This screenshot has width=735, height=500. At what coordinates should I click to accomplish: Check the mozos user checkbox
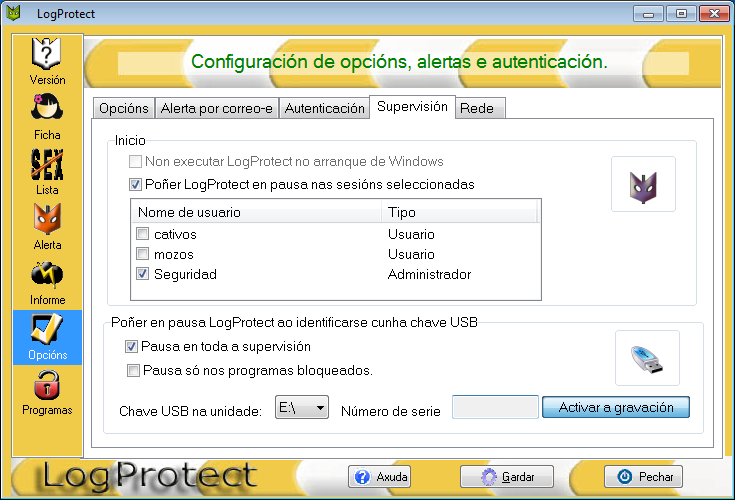click(x=142, y=254)
